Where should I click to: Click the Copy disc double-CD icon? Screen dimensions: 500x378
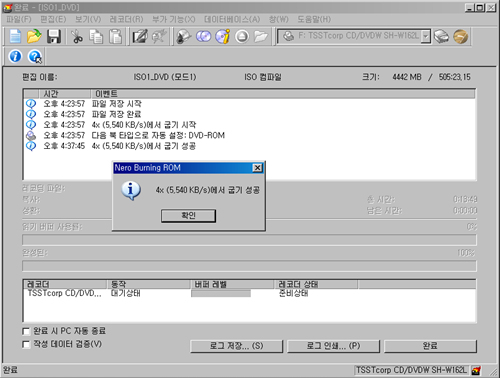pos(203,36)
